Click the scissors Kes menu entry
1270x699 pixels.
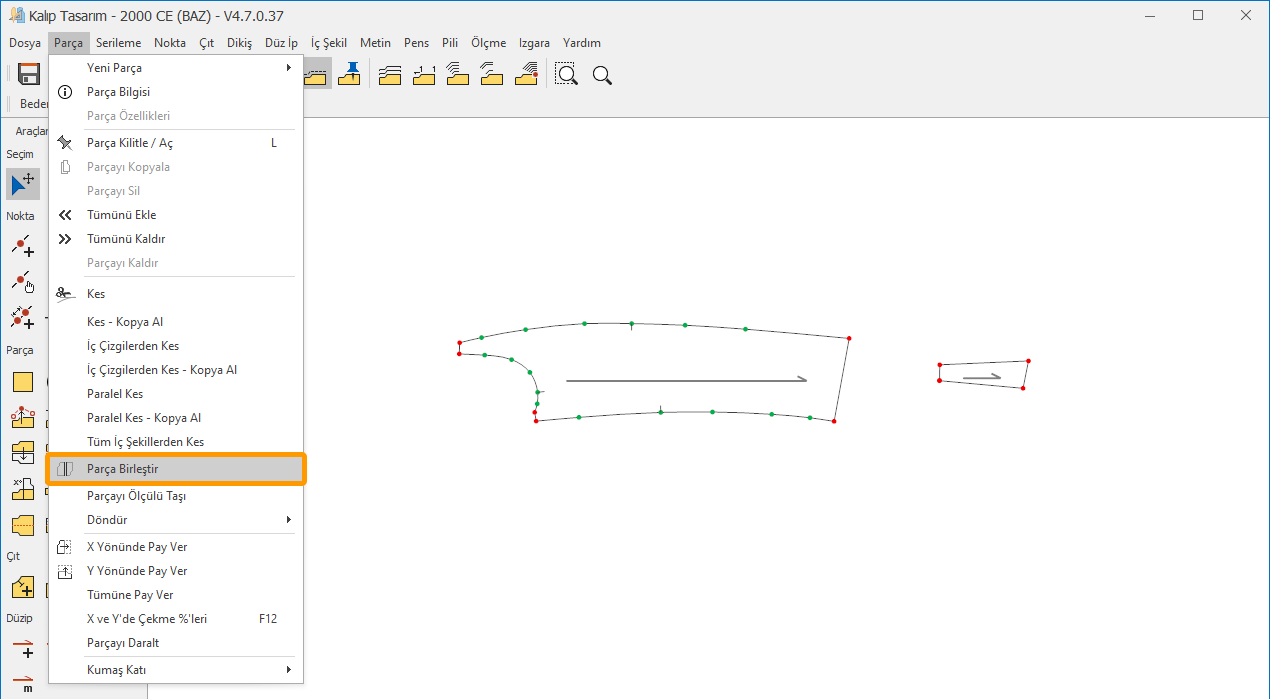(96, 294)
